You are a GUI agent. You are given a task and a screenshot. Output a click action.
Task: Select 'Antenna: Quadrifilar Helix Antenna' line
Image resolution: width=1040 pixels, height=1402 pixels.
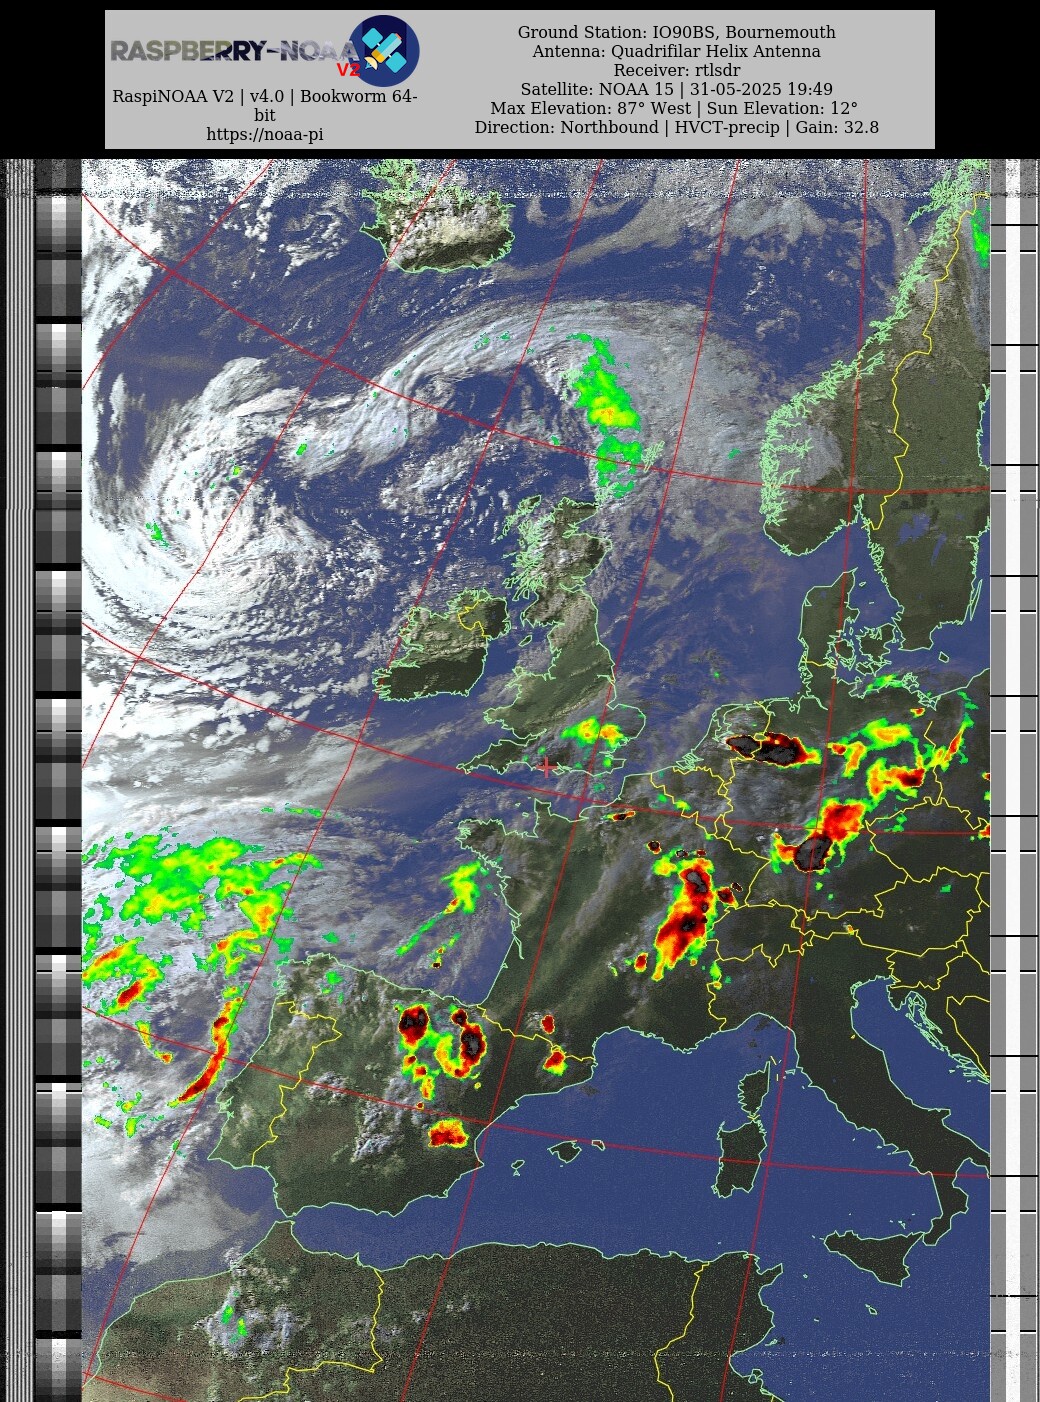677,51
